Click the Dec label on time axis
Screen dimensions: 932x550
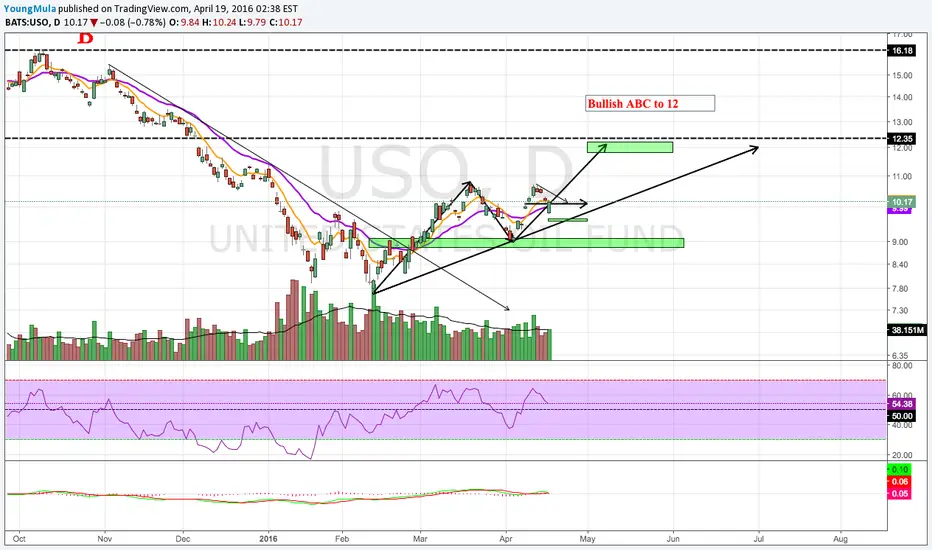[x=183, y=539]
